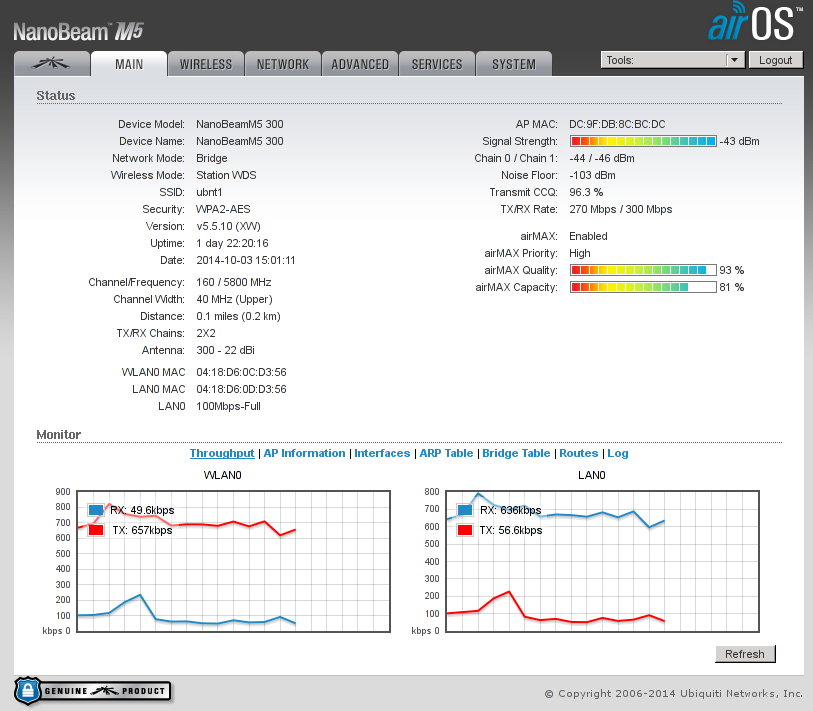813x711 pixels.
Task: Click the Refresh button
Action: coord(745,654)
